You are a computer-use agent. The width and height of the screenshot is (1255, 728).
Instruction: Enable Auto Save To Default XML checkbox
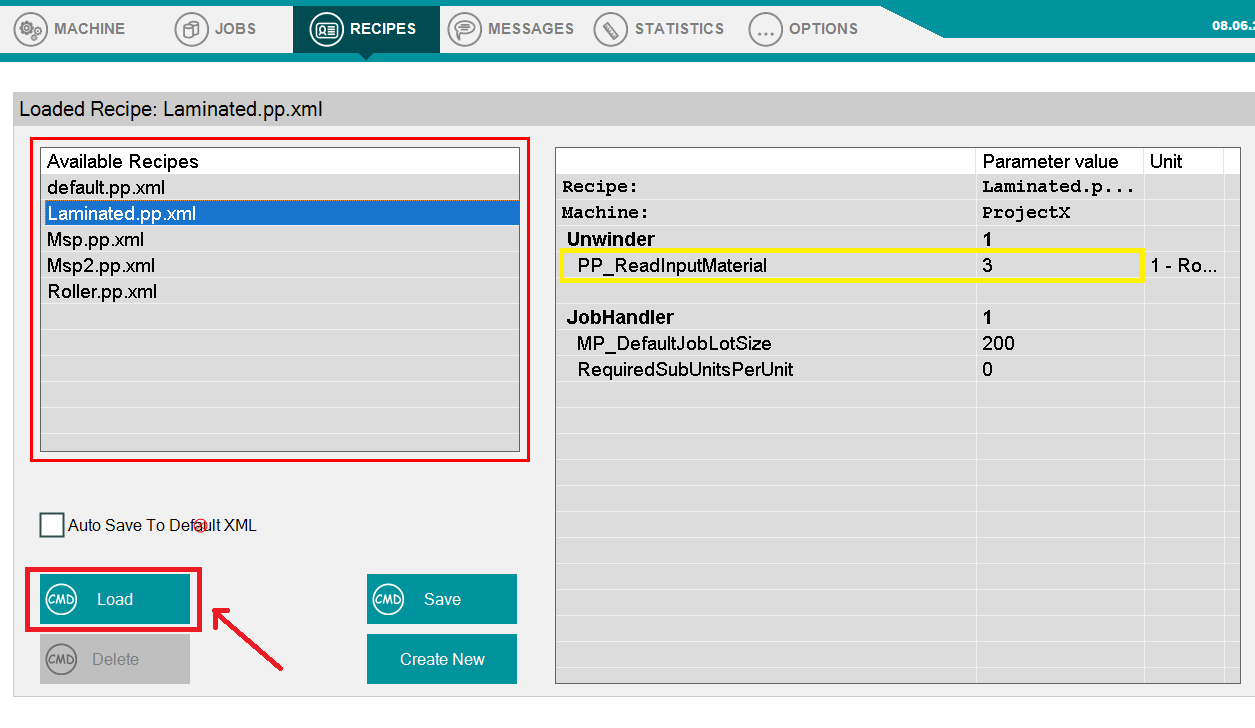(52, 525)
